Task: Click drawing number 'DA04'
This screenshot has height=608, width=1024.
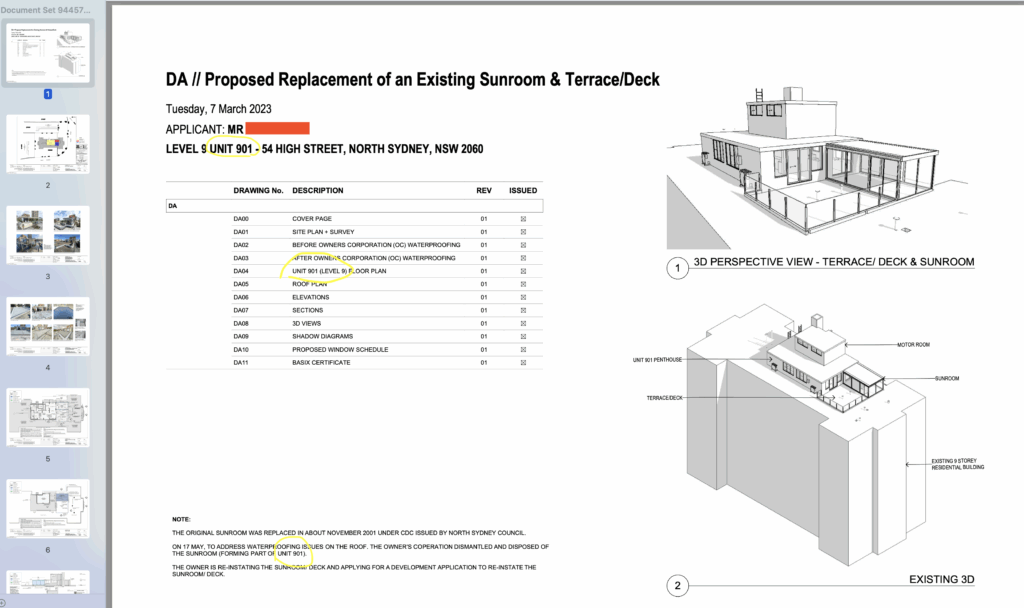Action: 241,271
